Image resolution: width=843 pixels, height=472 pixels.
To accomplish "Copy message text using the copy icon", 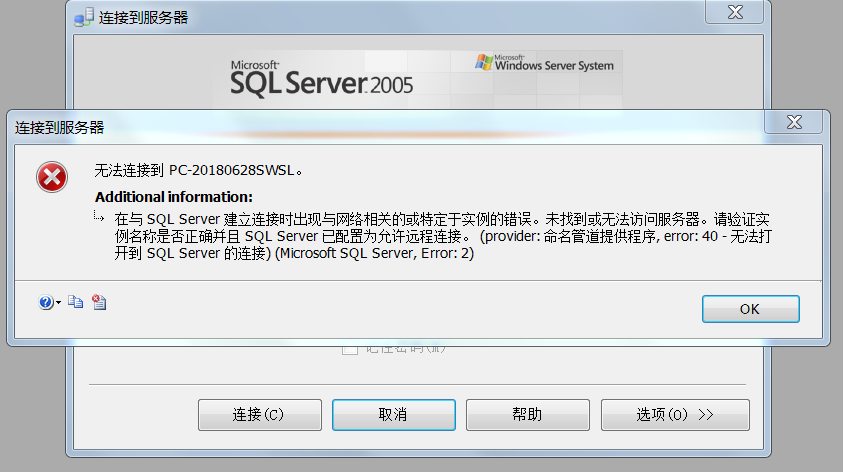I will click(75, 302).
